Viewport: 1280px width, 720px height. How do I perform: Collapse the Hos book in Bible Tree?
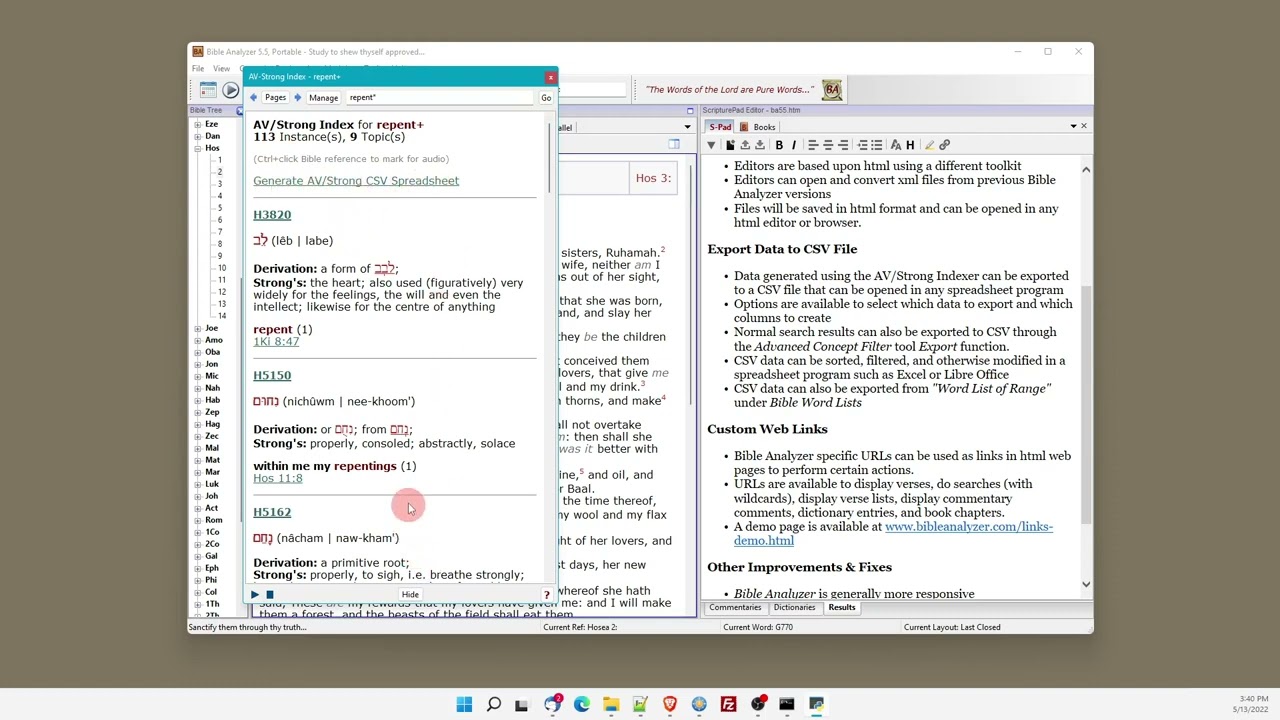198,148
